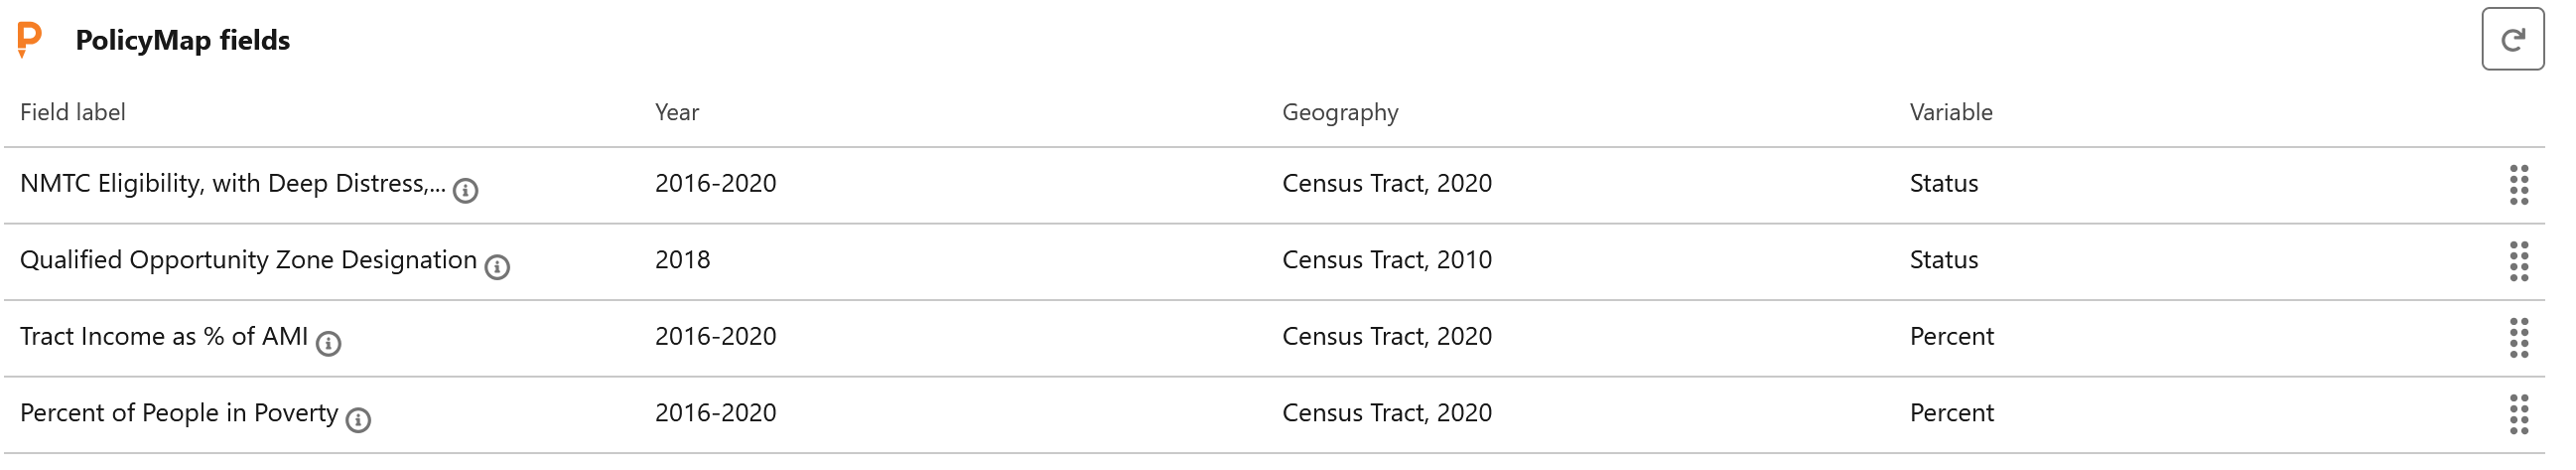Click the PolicyMap orange logo icon
Image resolution: width=2576 pixels, height=470 pixels.
tap(30, 39)
